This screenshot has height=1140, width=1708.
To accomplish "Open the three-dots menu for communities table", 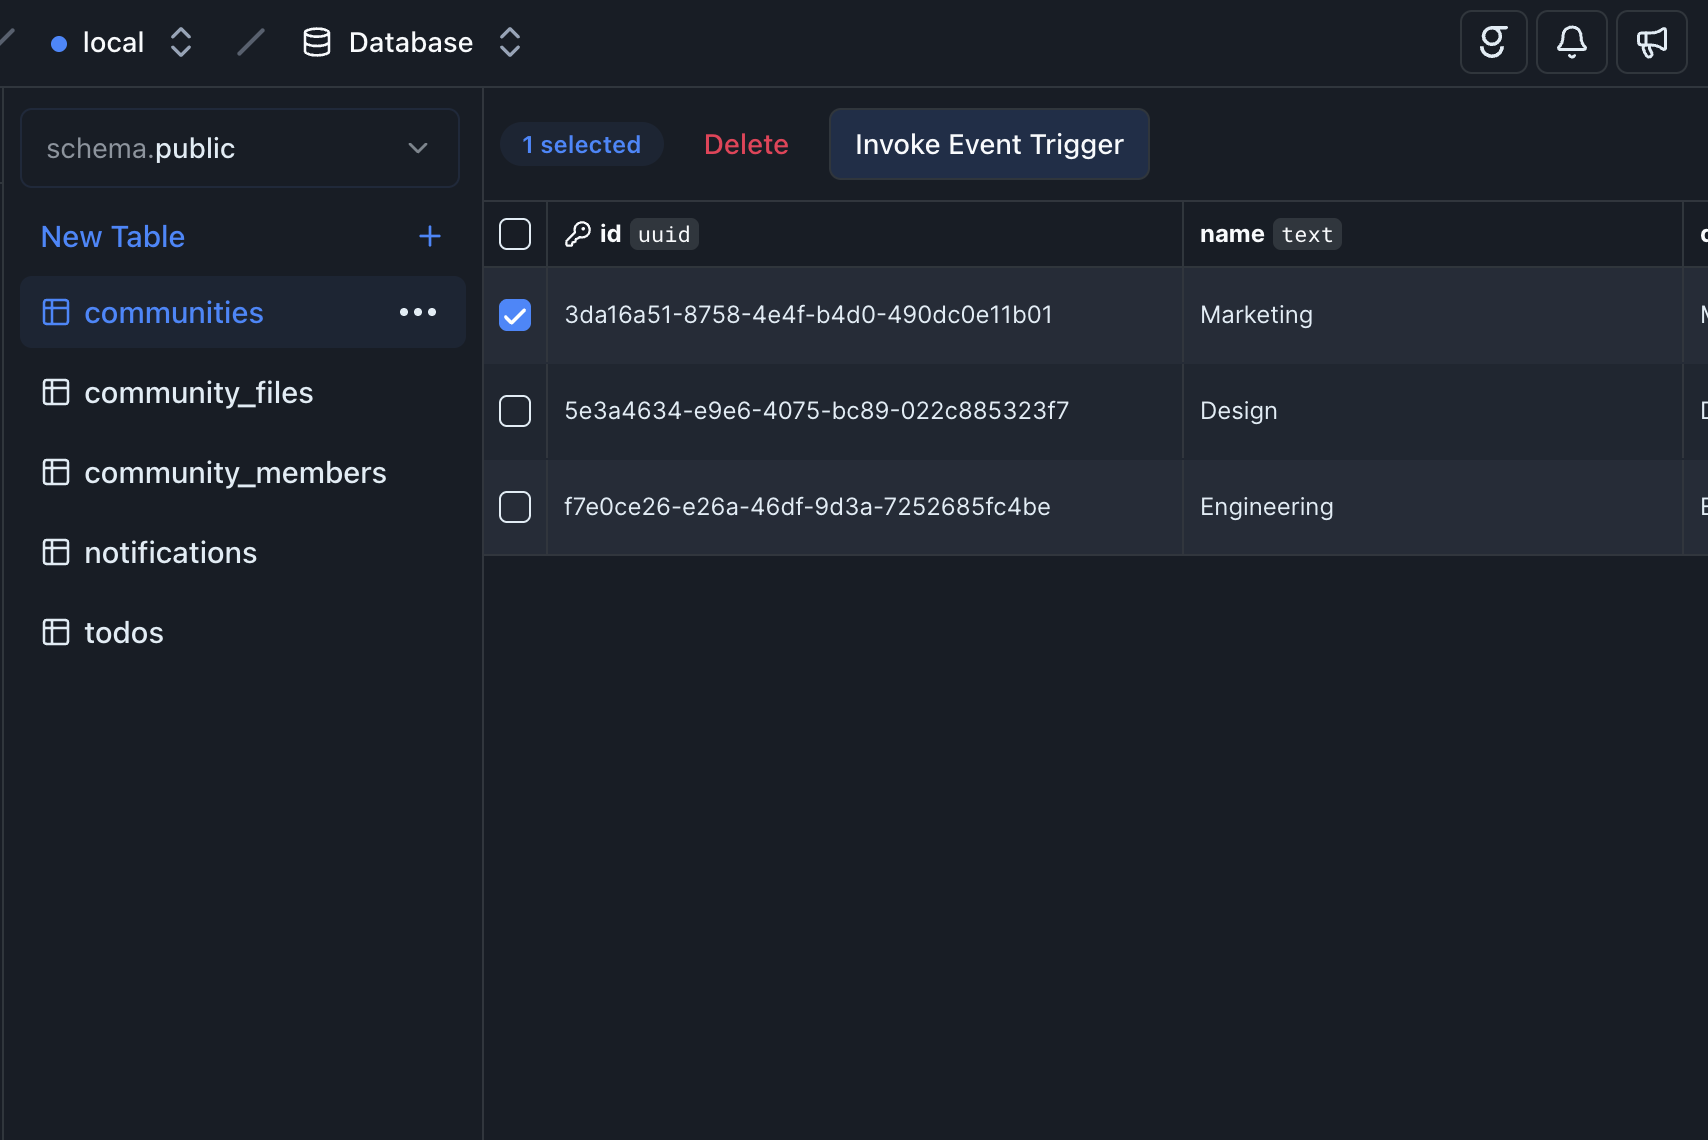I will pos(417,312).
